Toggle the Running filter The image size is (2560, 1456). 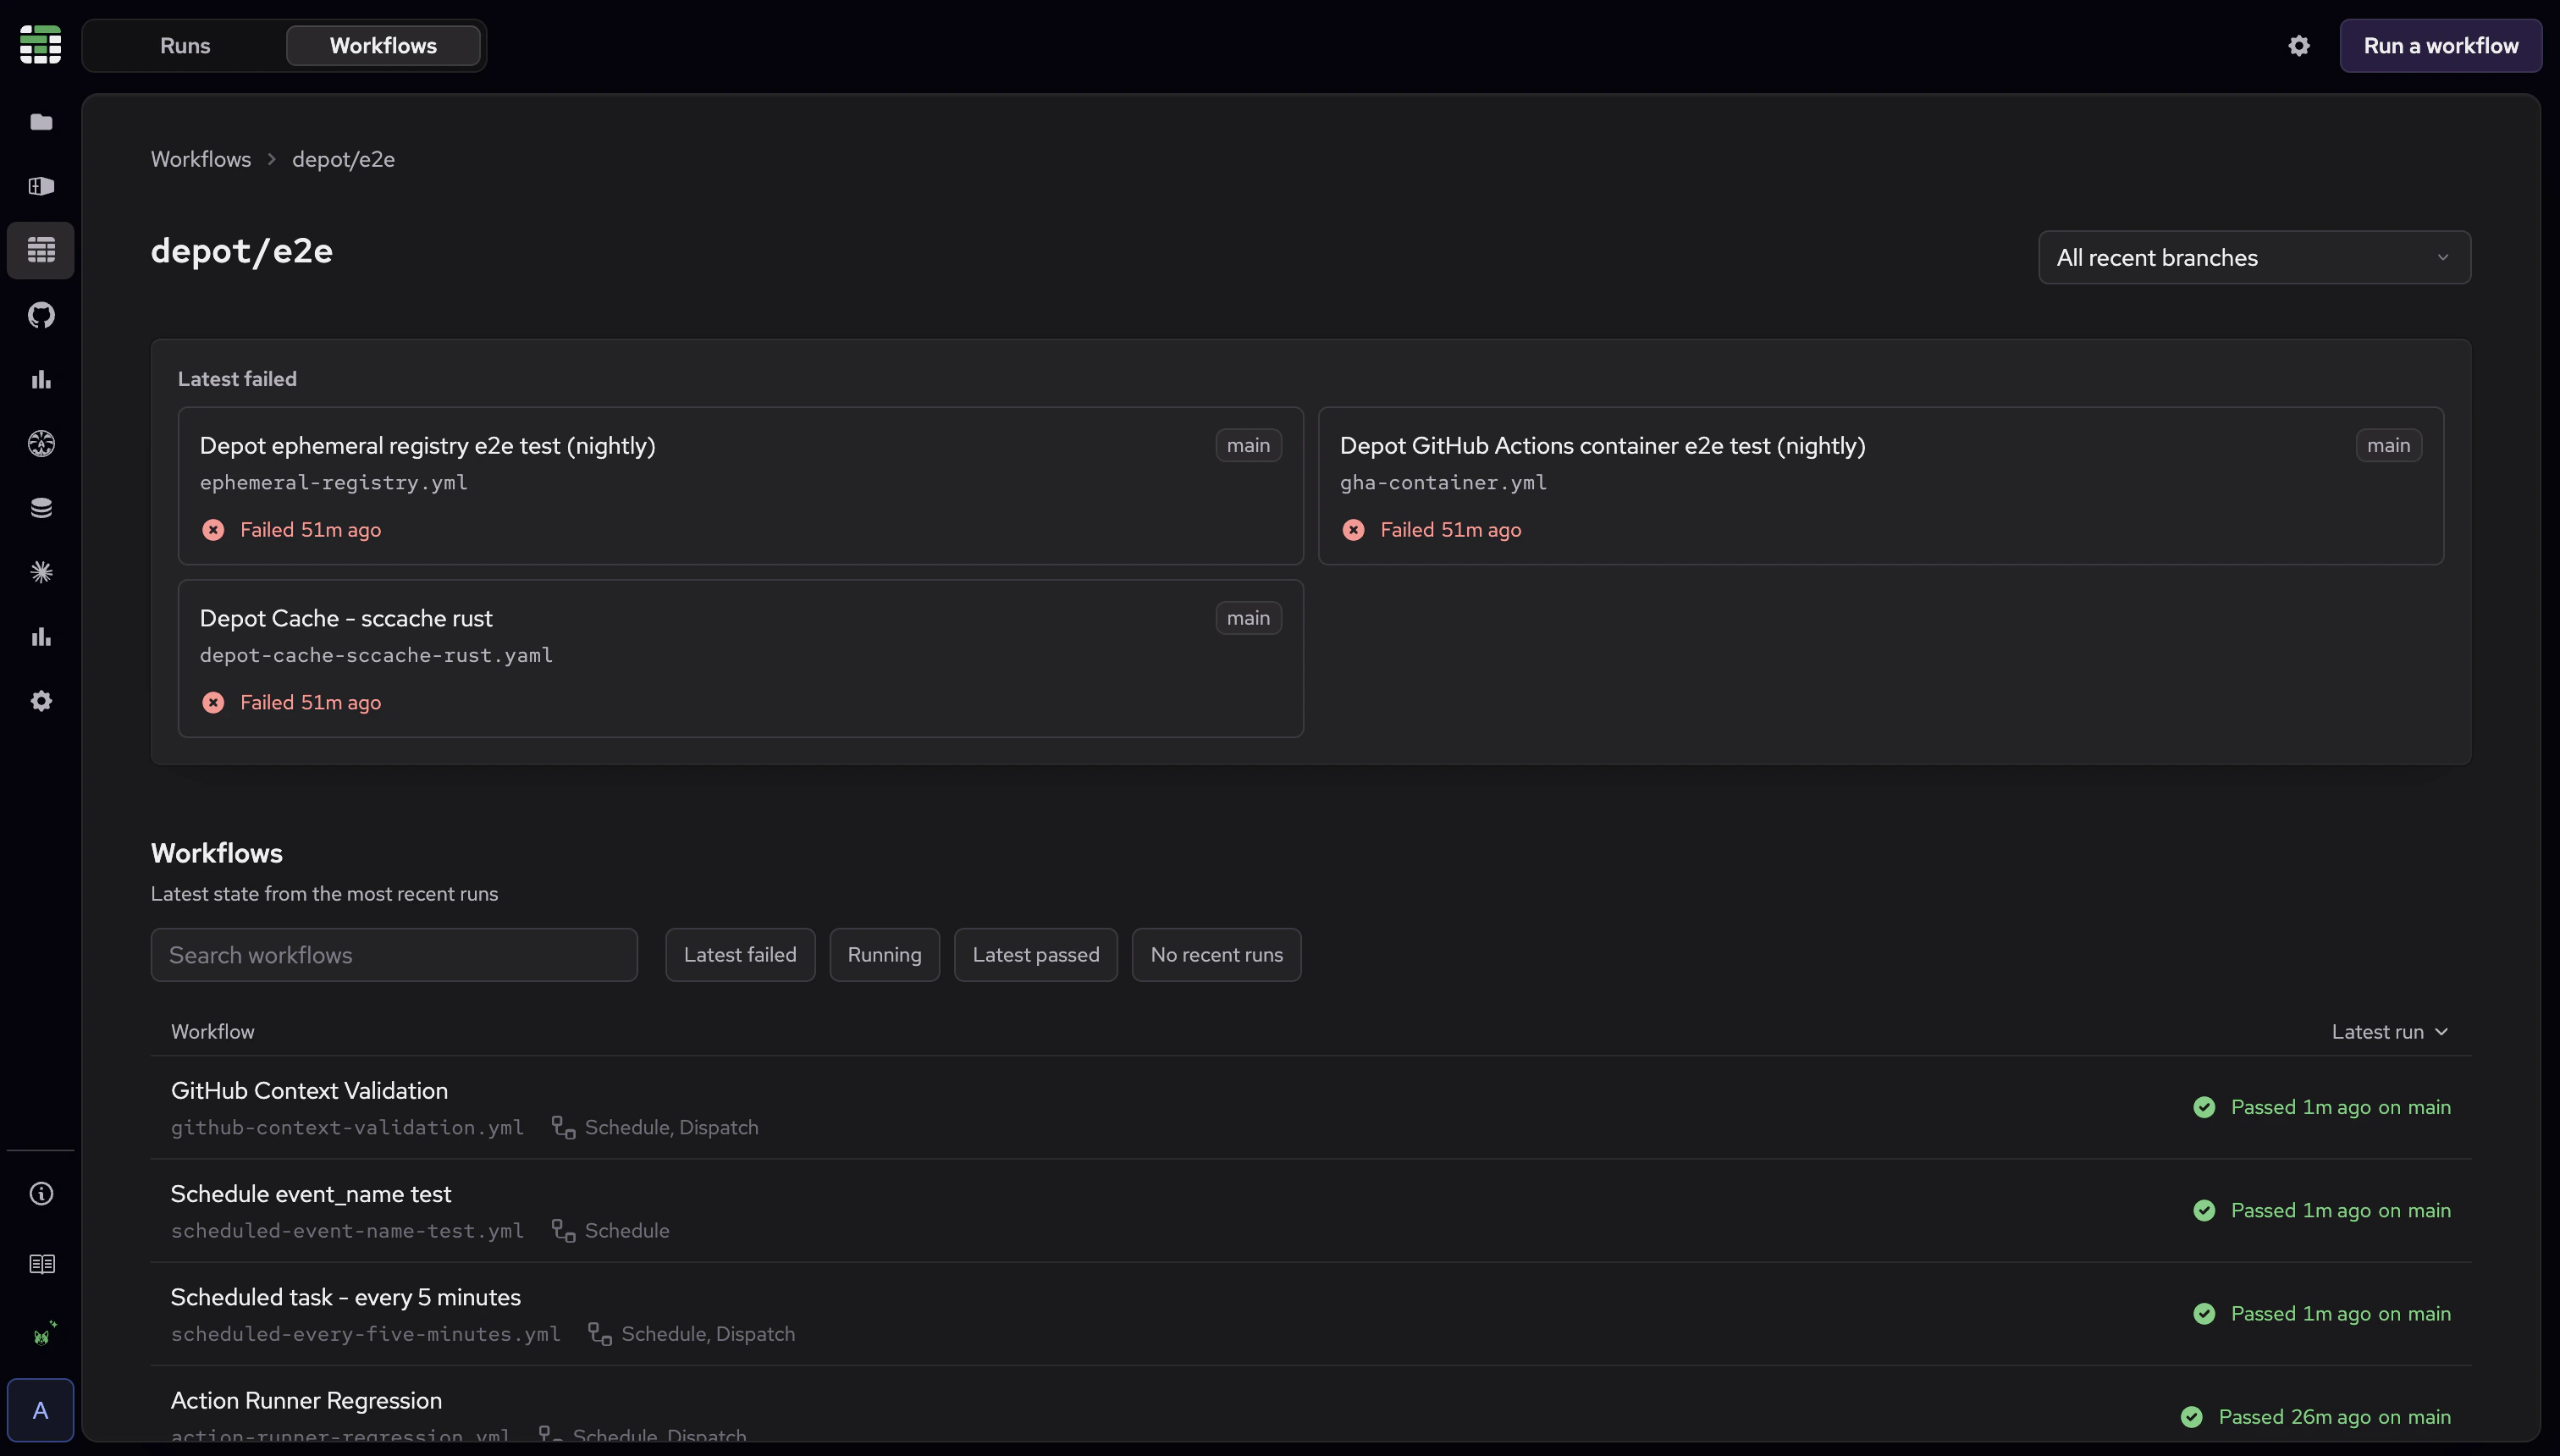coord(884,955)
